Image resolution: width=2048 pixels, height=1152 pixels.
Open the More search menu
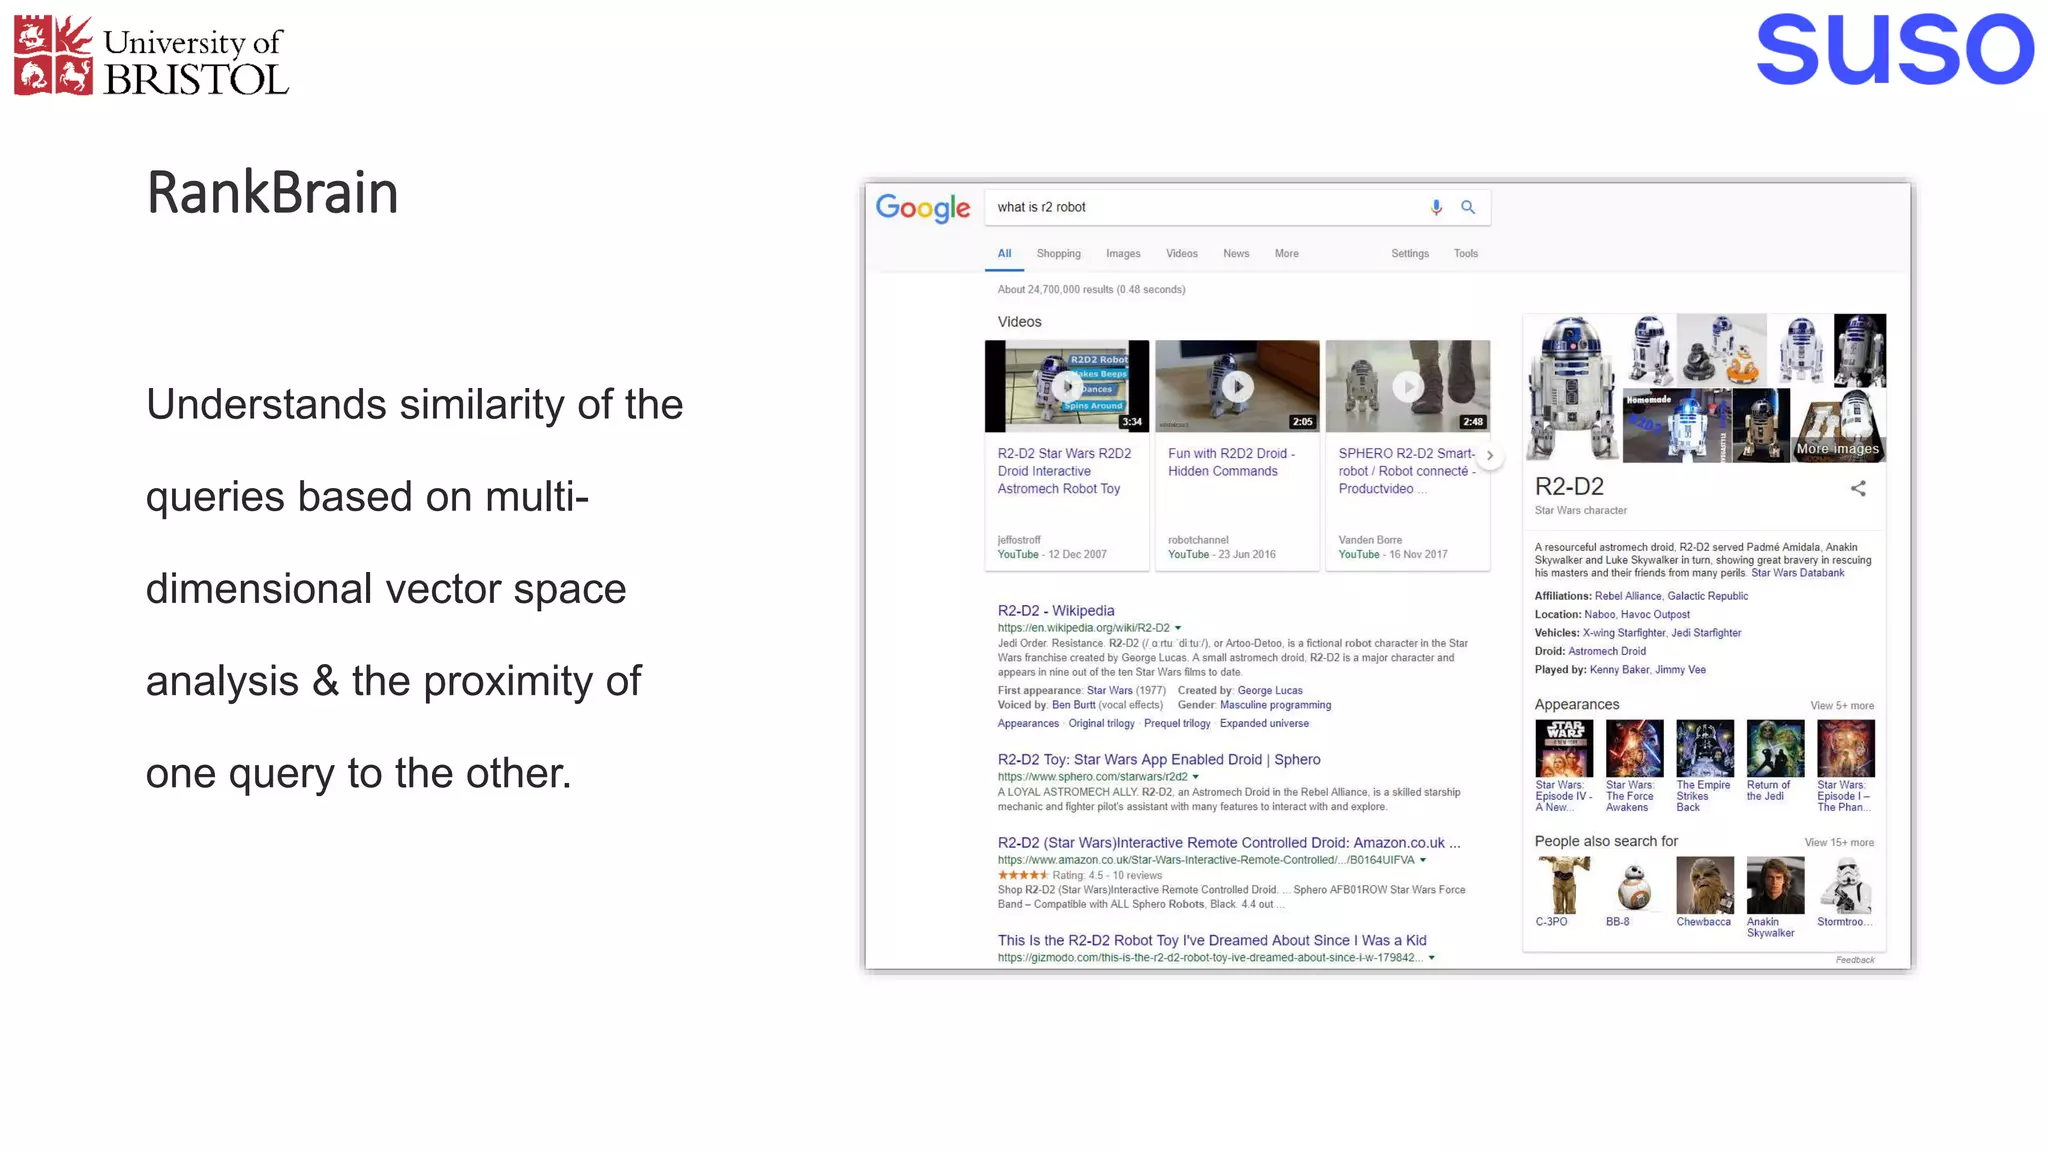(1286, 254)
